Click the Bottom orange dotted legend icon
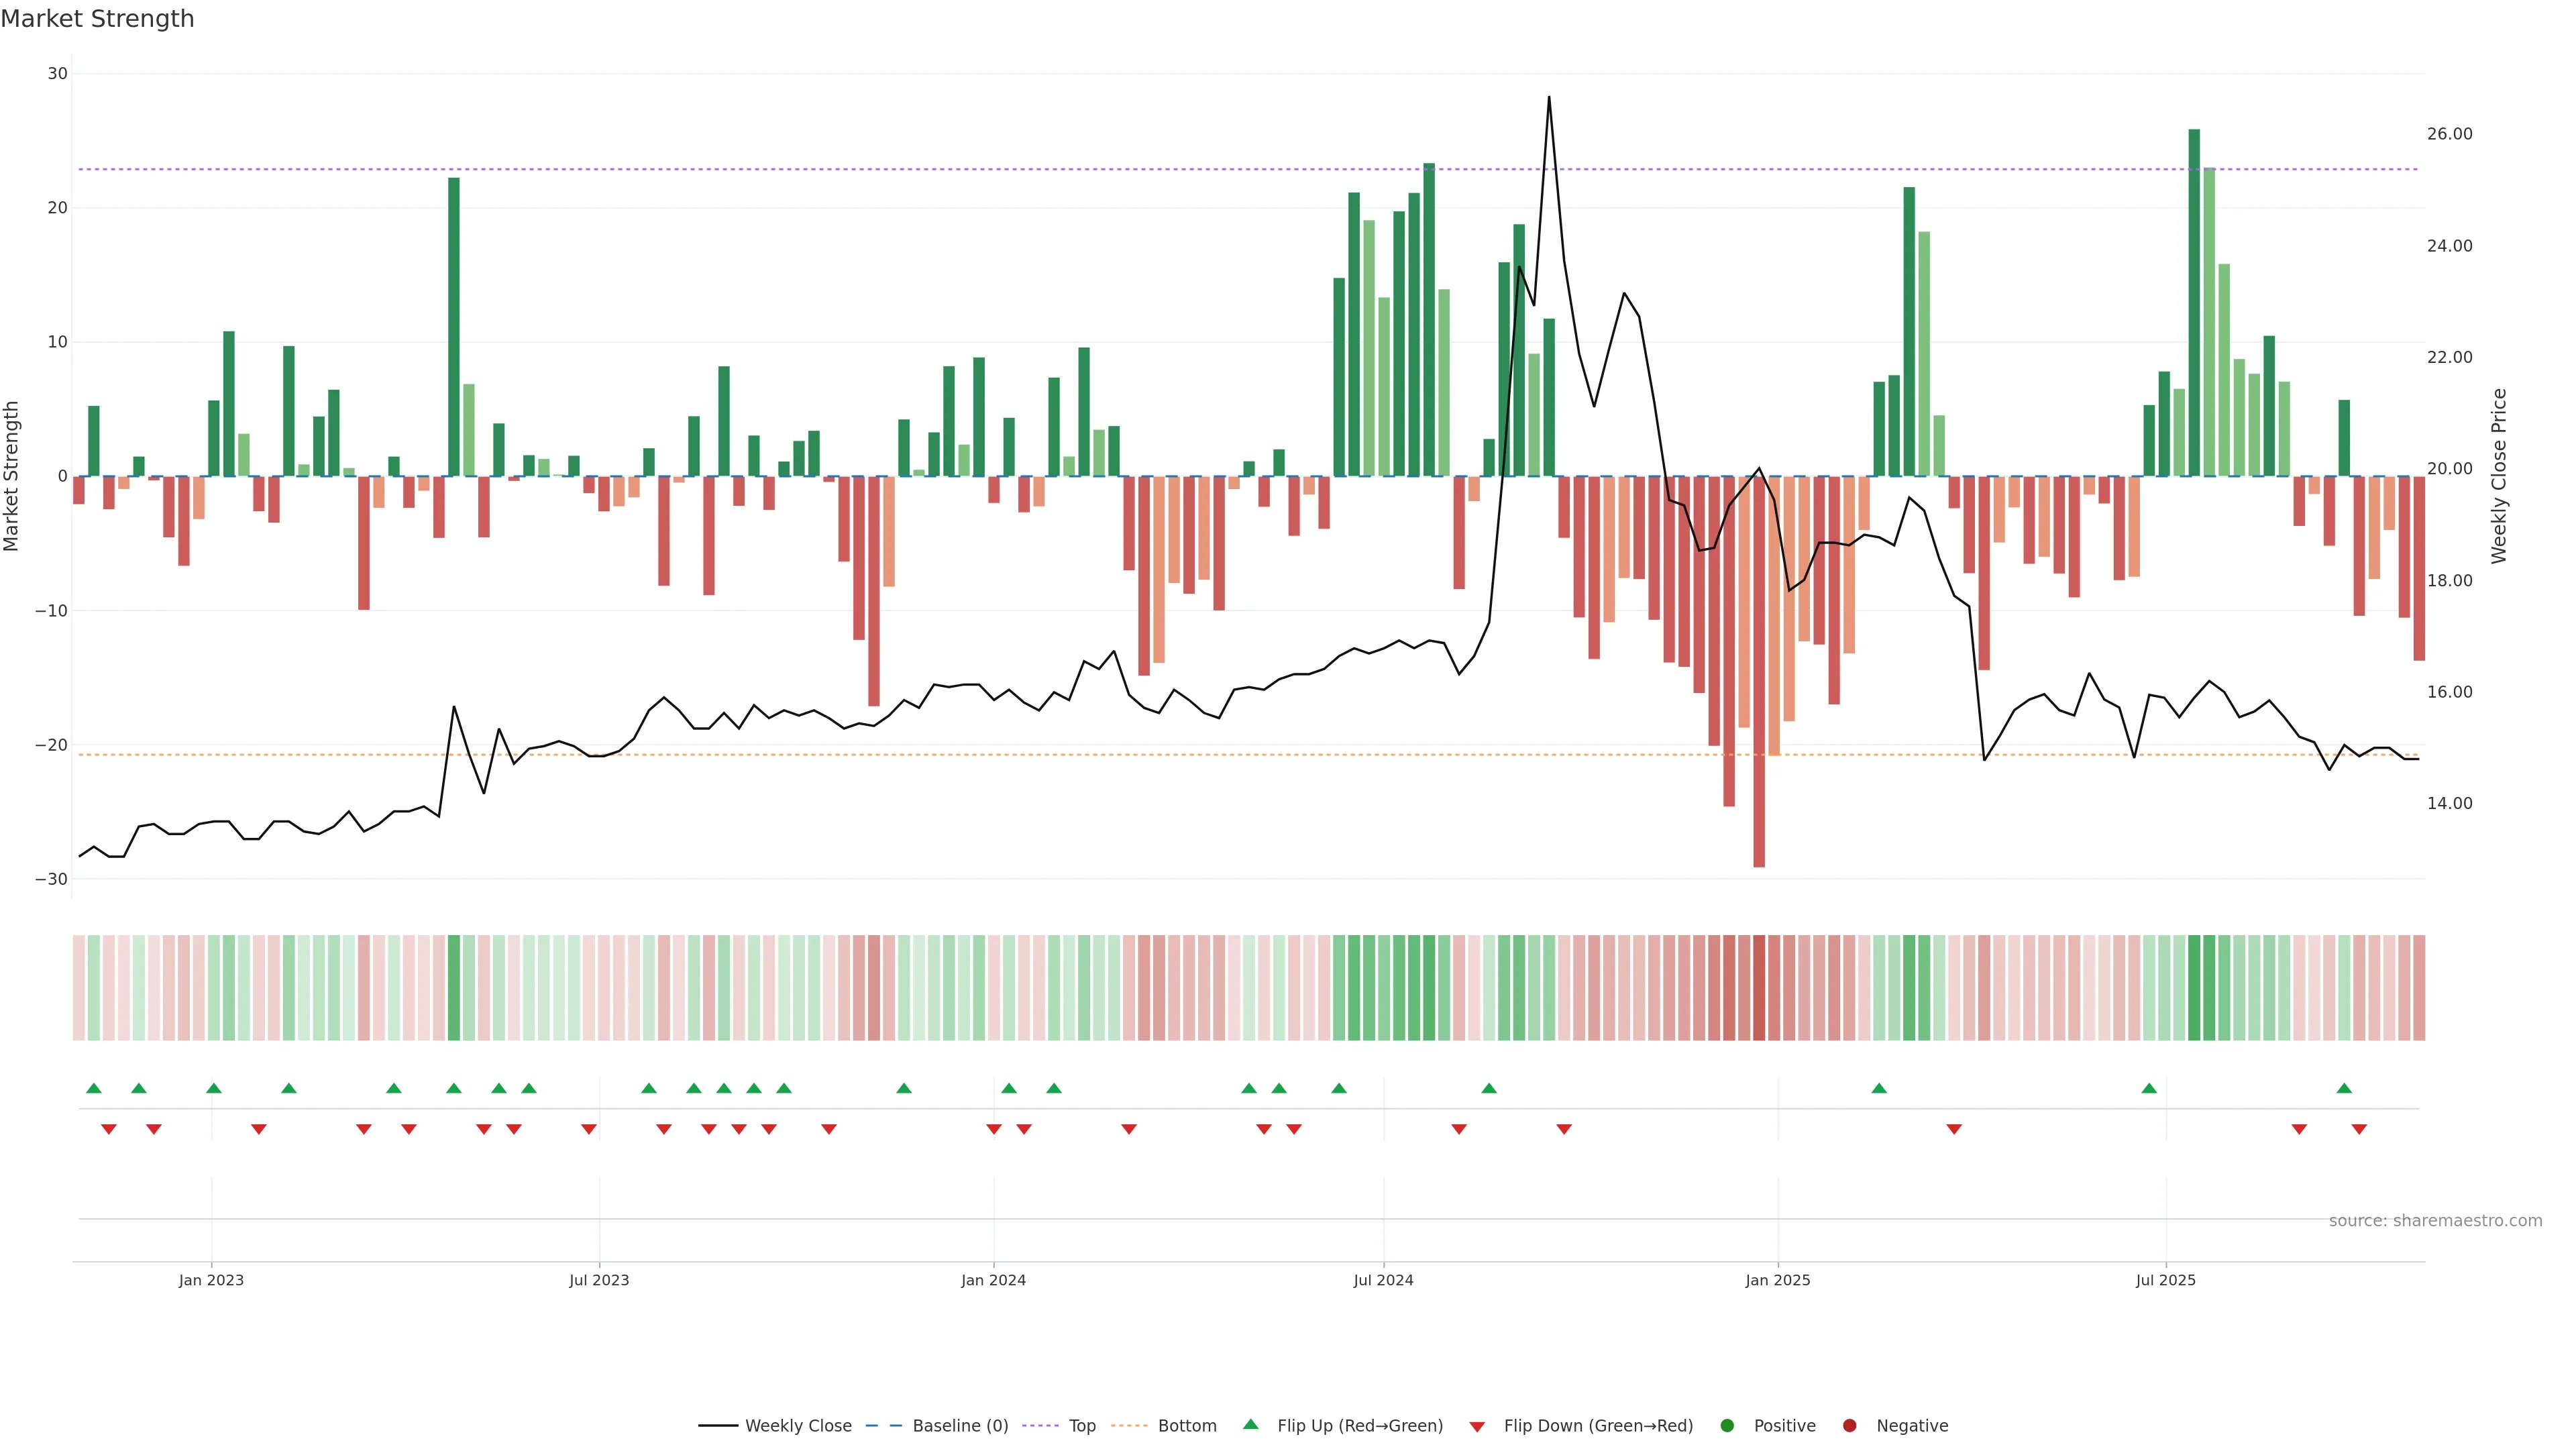The image size is (2576, 1449). pos(1129,1426)
